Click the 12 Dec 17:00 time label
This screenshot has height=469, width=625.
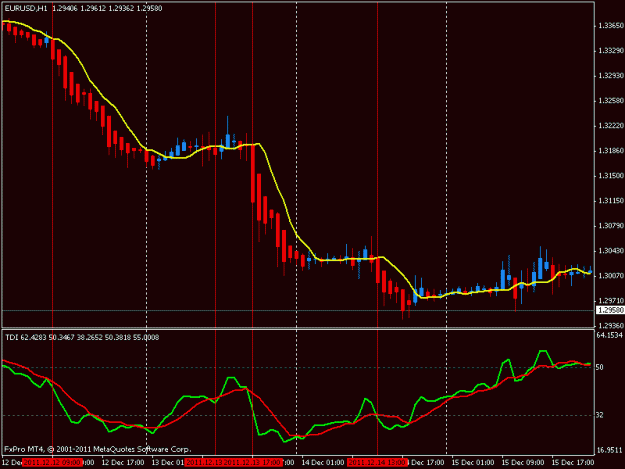point(123,463)
